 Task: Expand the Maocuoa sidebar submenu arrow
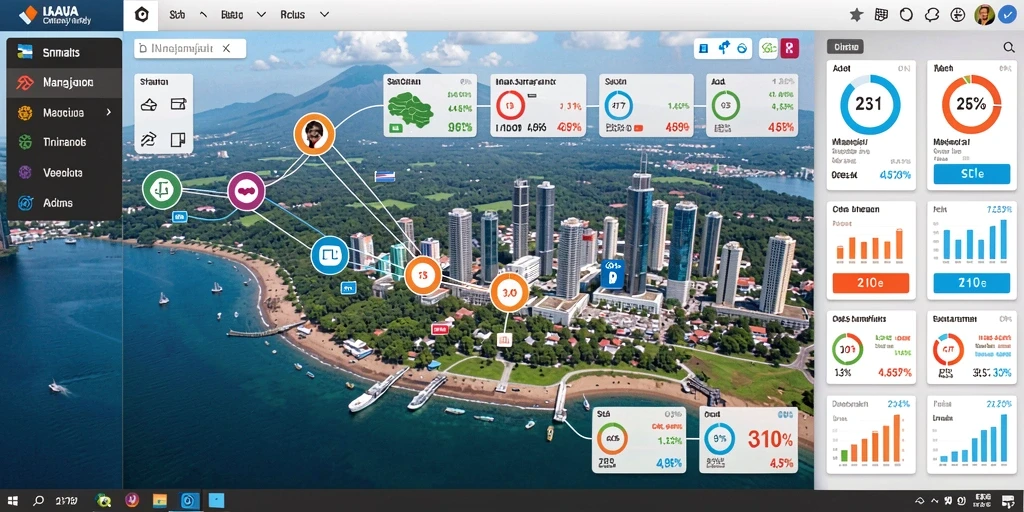click(x=108, y=112)
